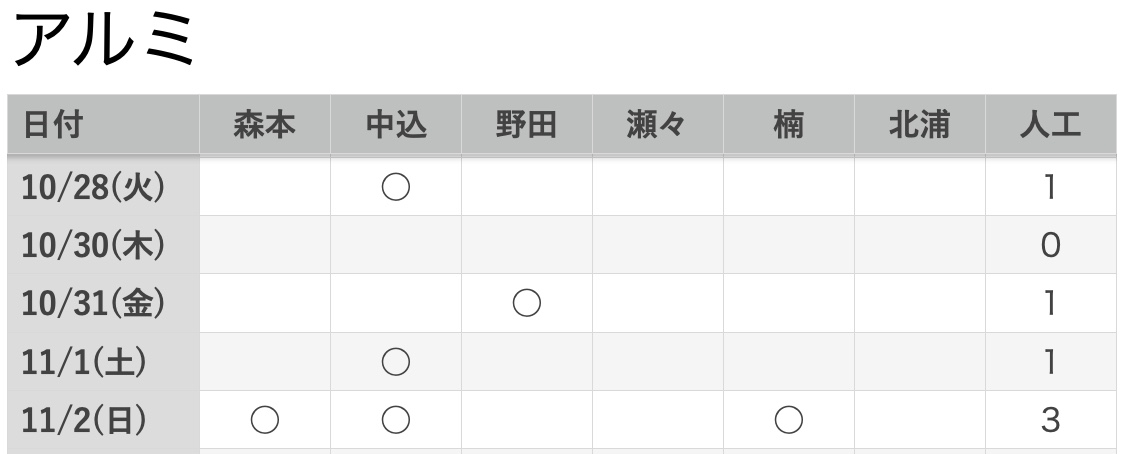Screen dimensions: 1126x454
Task: Toggle 中込 circle for 10/28(火)
Action: coord(396,187)
